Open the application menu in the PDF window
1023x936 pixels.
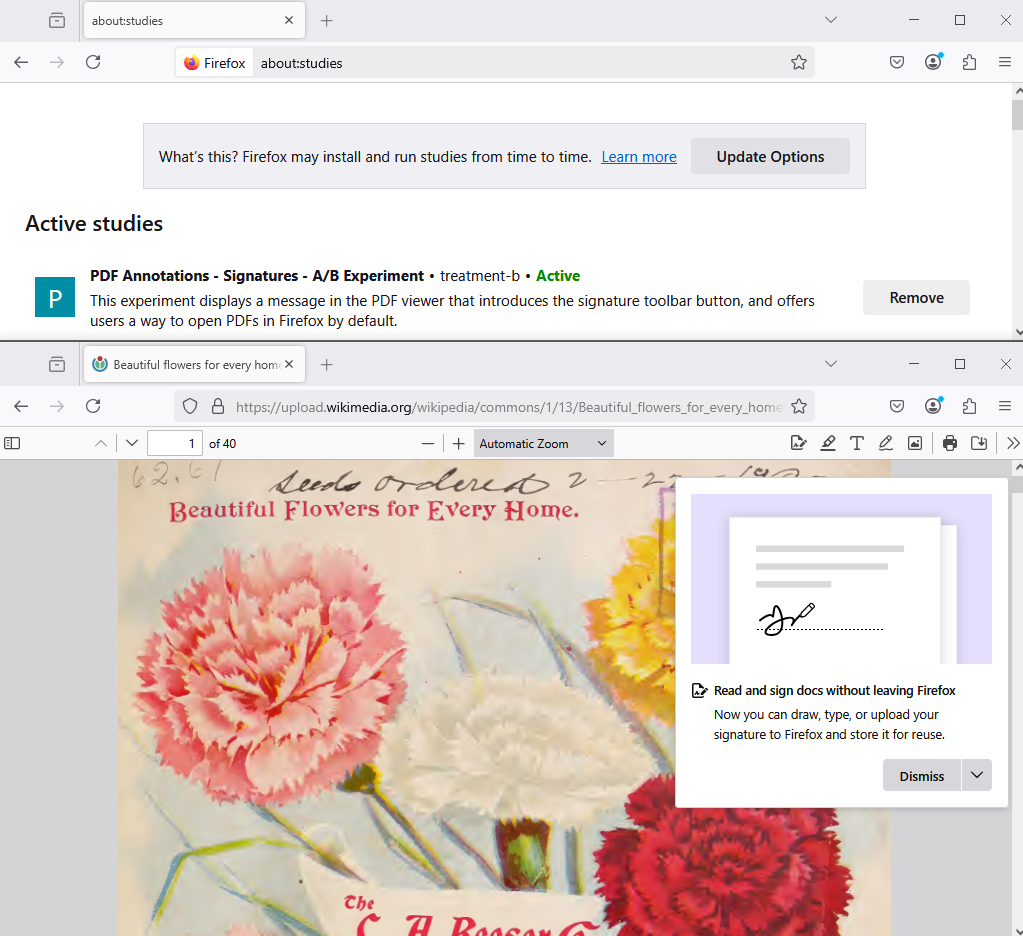(x=1005, y=406)
